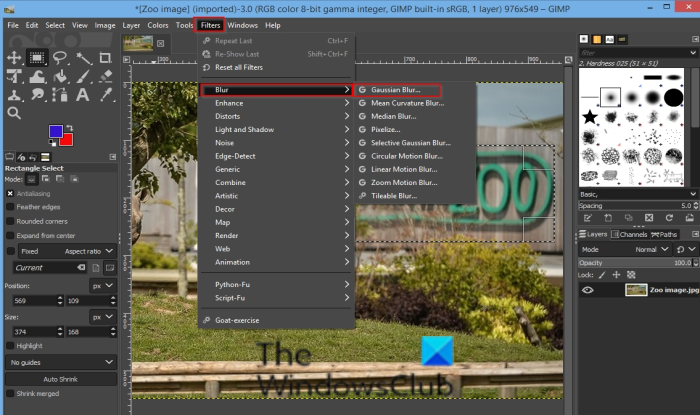This screenshot has height=415, width=700.
Task: Adjust the layer Opacity slider
Action: click(635, 263)
